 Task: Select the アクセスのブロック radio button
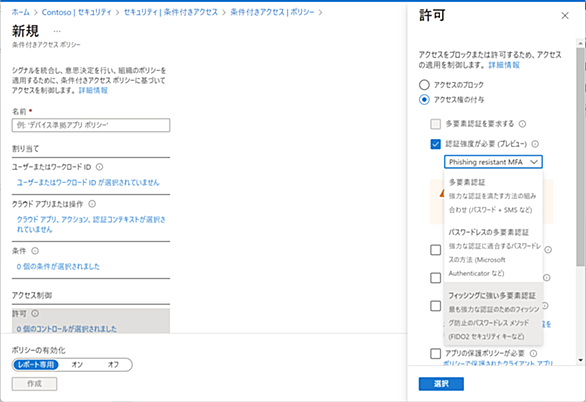[424, 85]
